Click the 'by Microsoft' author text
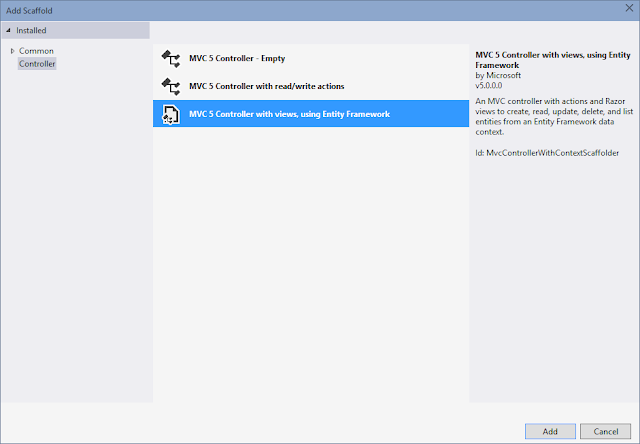640x444 pixels. pos(498,75)
